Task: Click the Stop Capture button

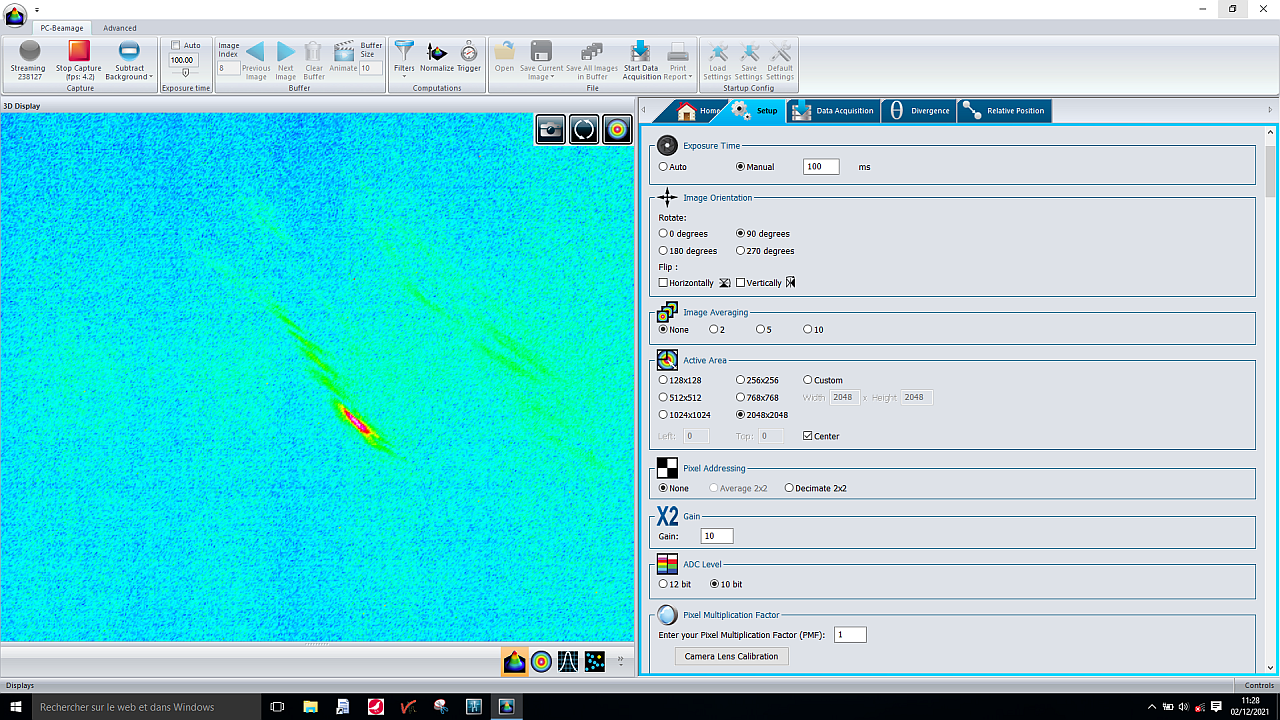Action: (x=78, y=57)
